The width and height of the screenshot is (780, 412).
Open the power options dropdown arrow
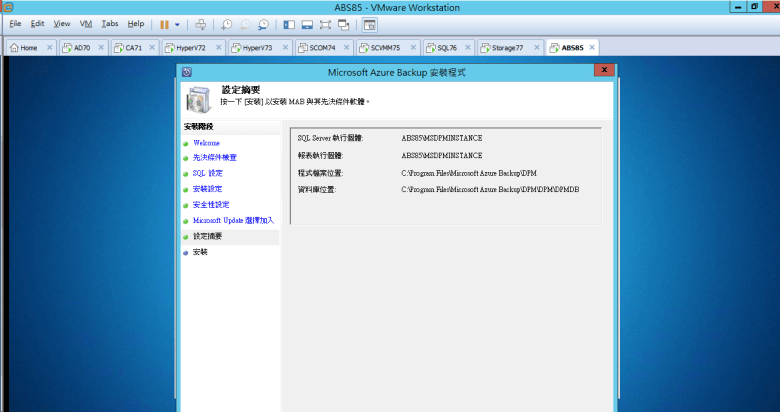[x=177, y=24]
